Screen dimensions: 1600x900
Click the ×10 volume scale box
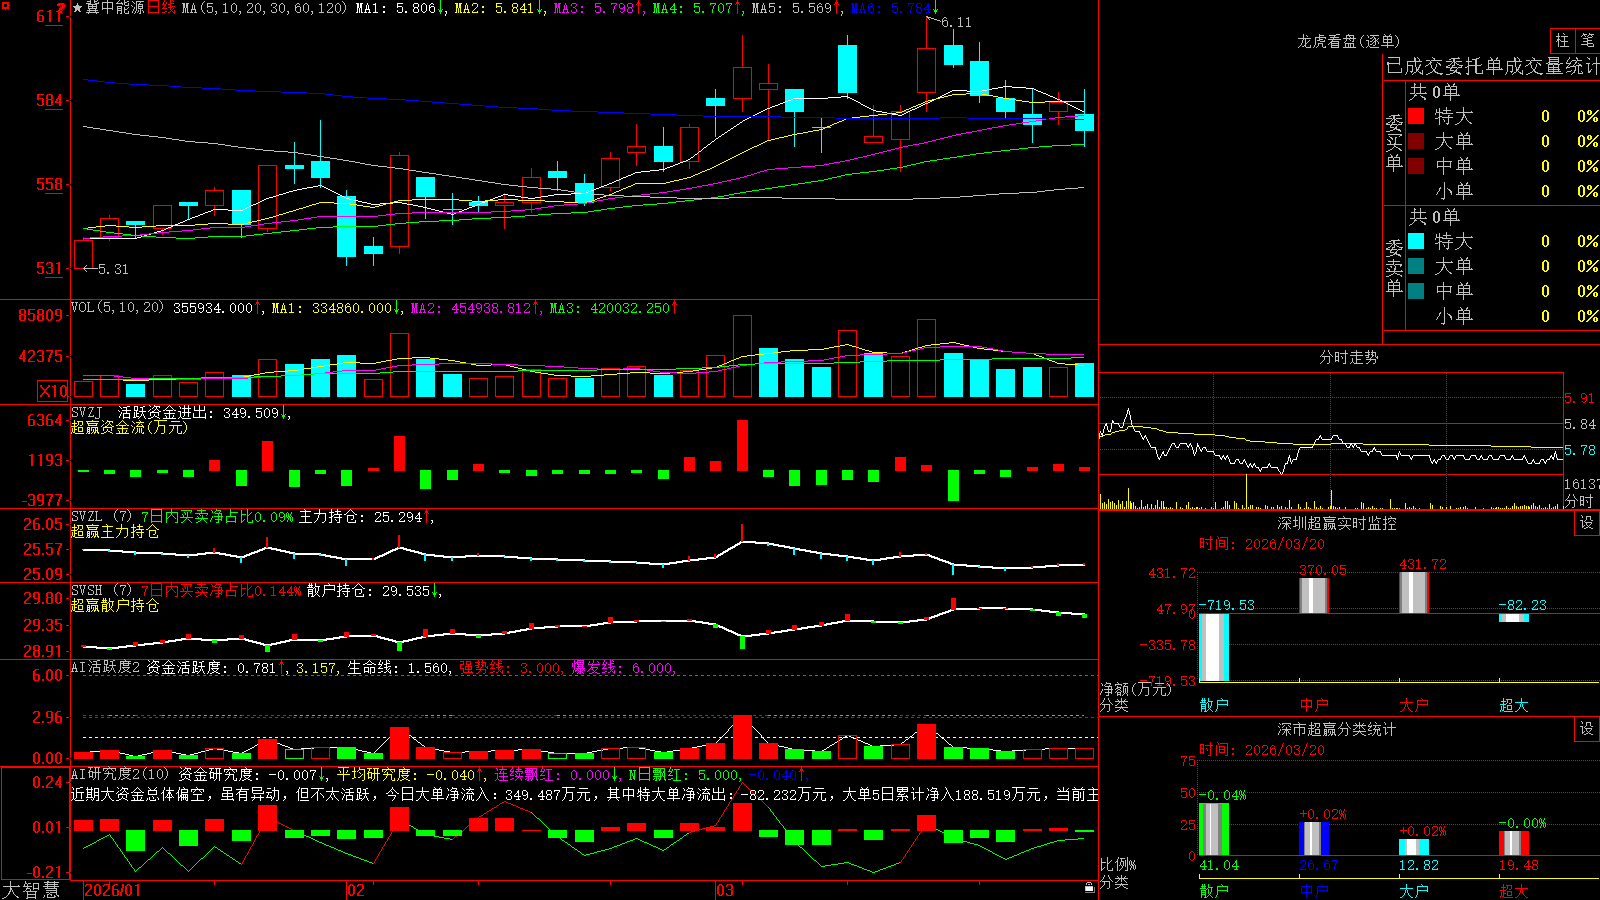tap(53, 391)
